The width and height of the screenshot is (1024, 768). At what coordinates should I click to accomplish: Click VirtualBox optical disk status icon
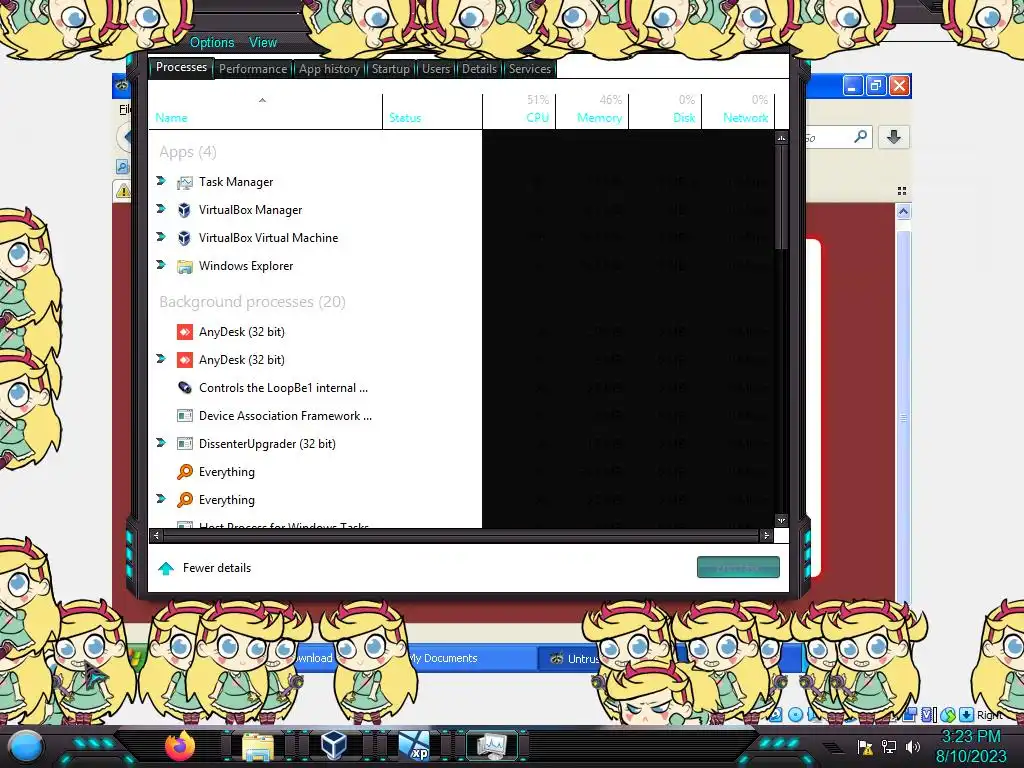click(795, 714)
